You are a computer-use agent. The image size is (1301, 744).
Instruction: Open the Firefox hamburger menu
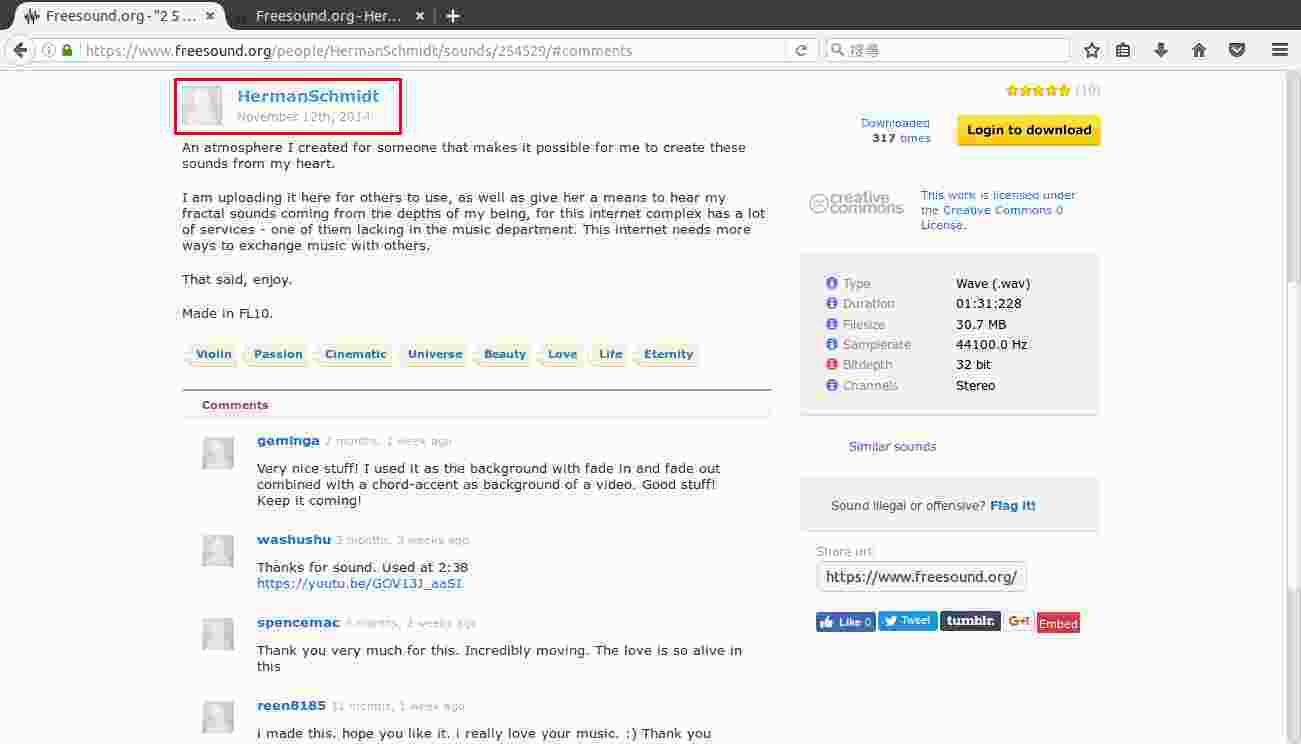(x=1280, y=50)
